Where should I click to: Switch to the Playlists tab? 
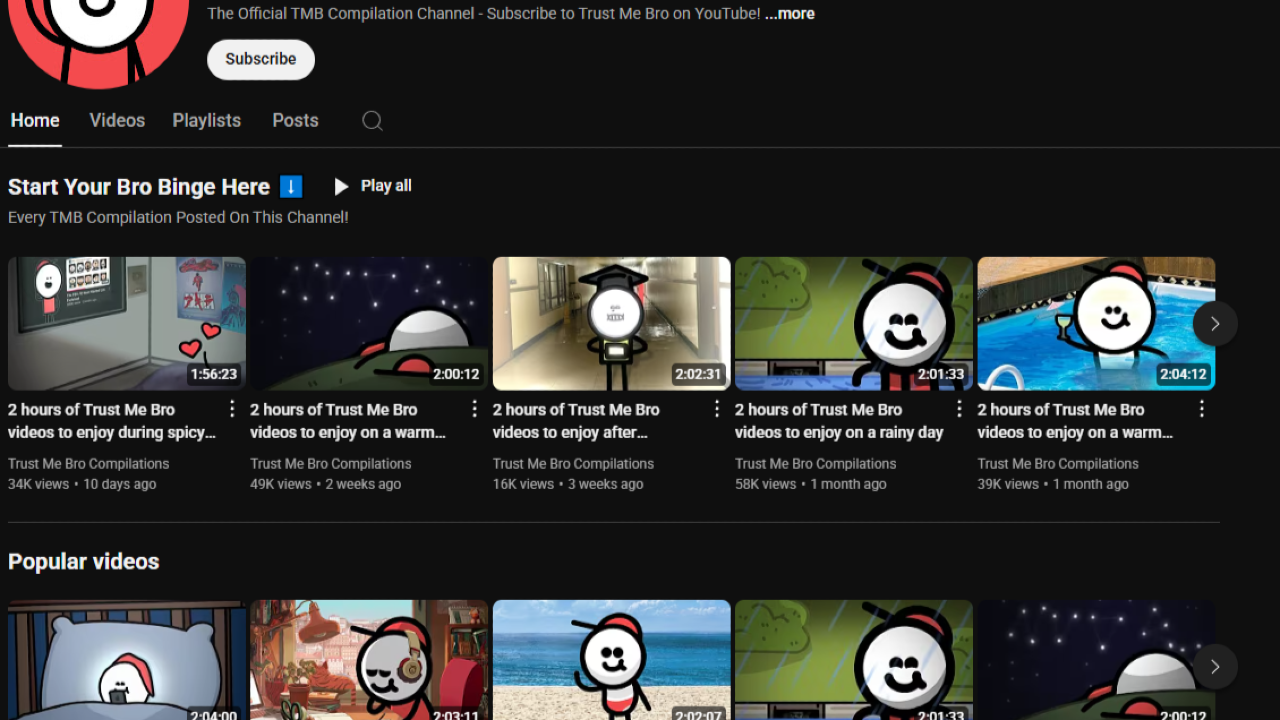click(206, 121)
